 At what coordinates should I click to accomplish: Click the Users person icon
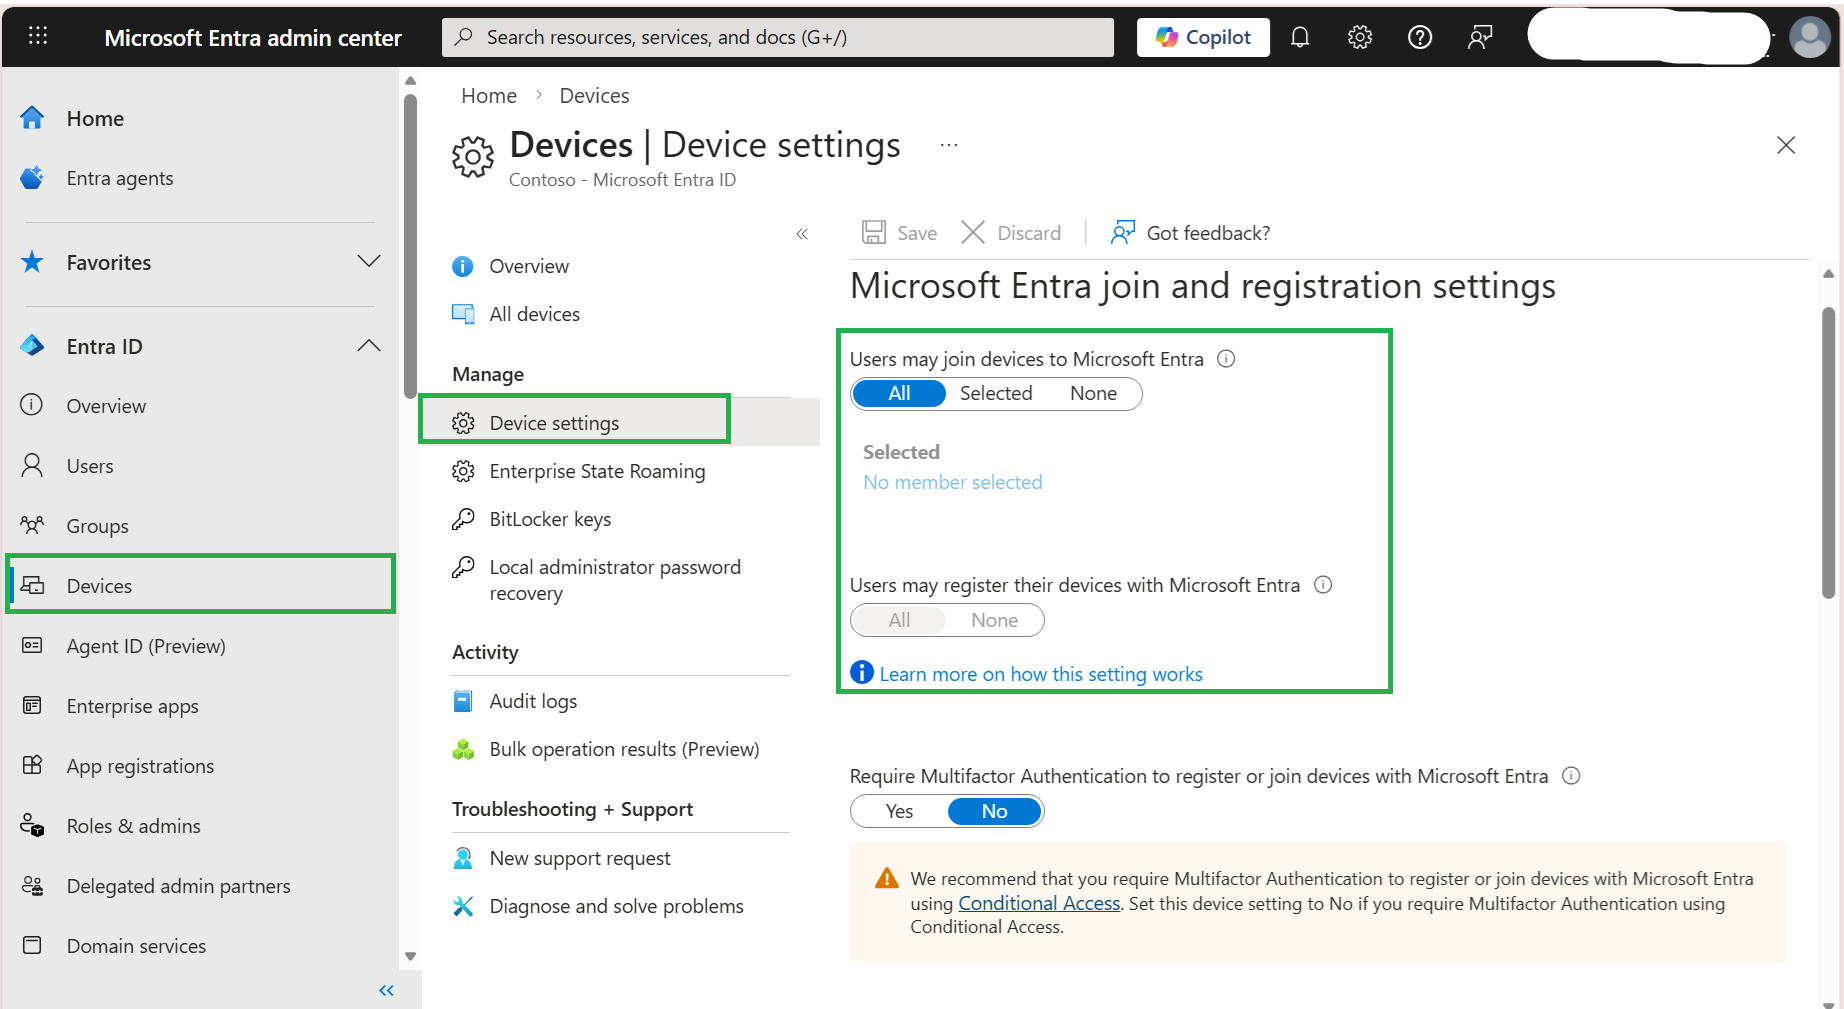point(32,466)
